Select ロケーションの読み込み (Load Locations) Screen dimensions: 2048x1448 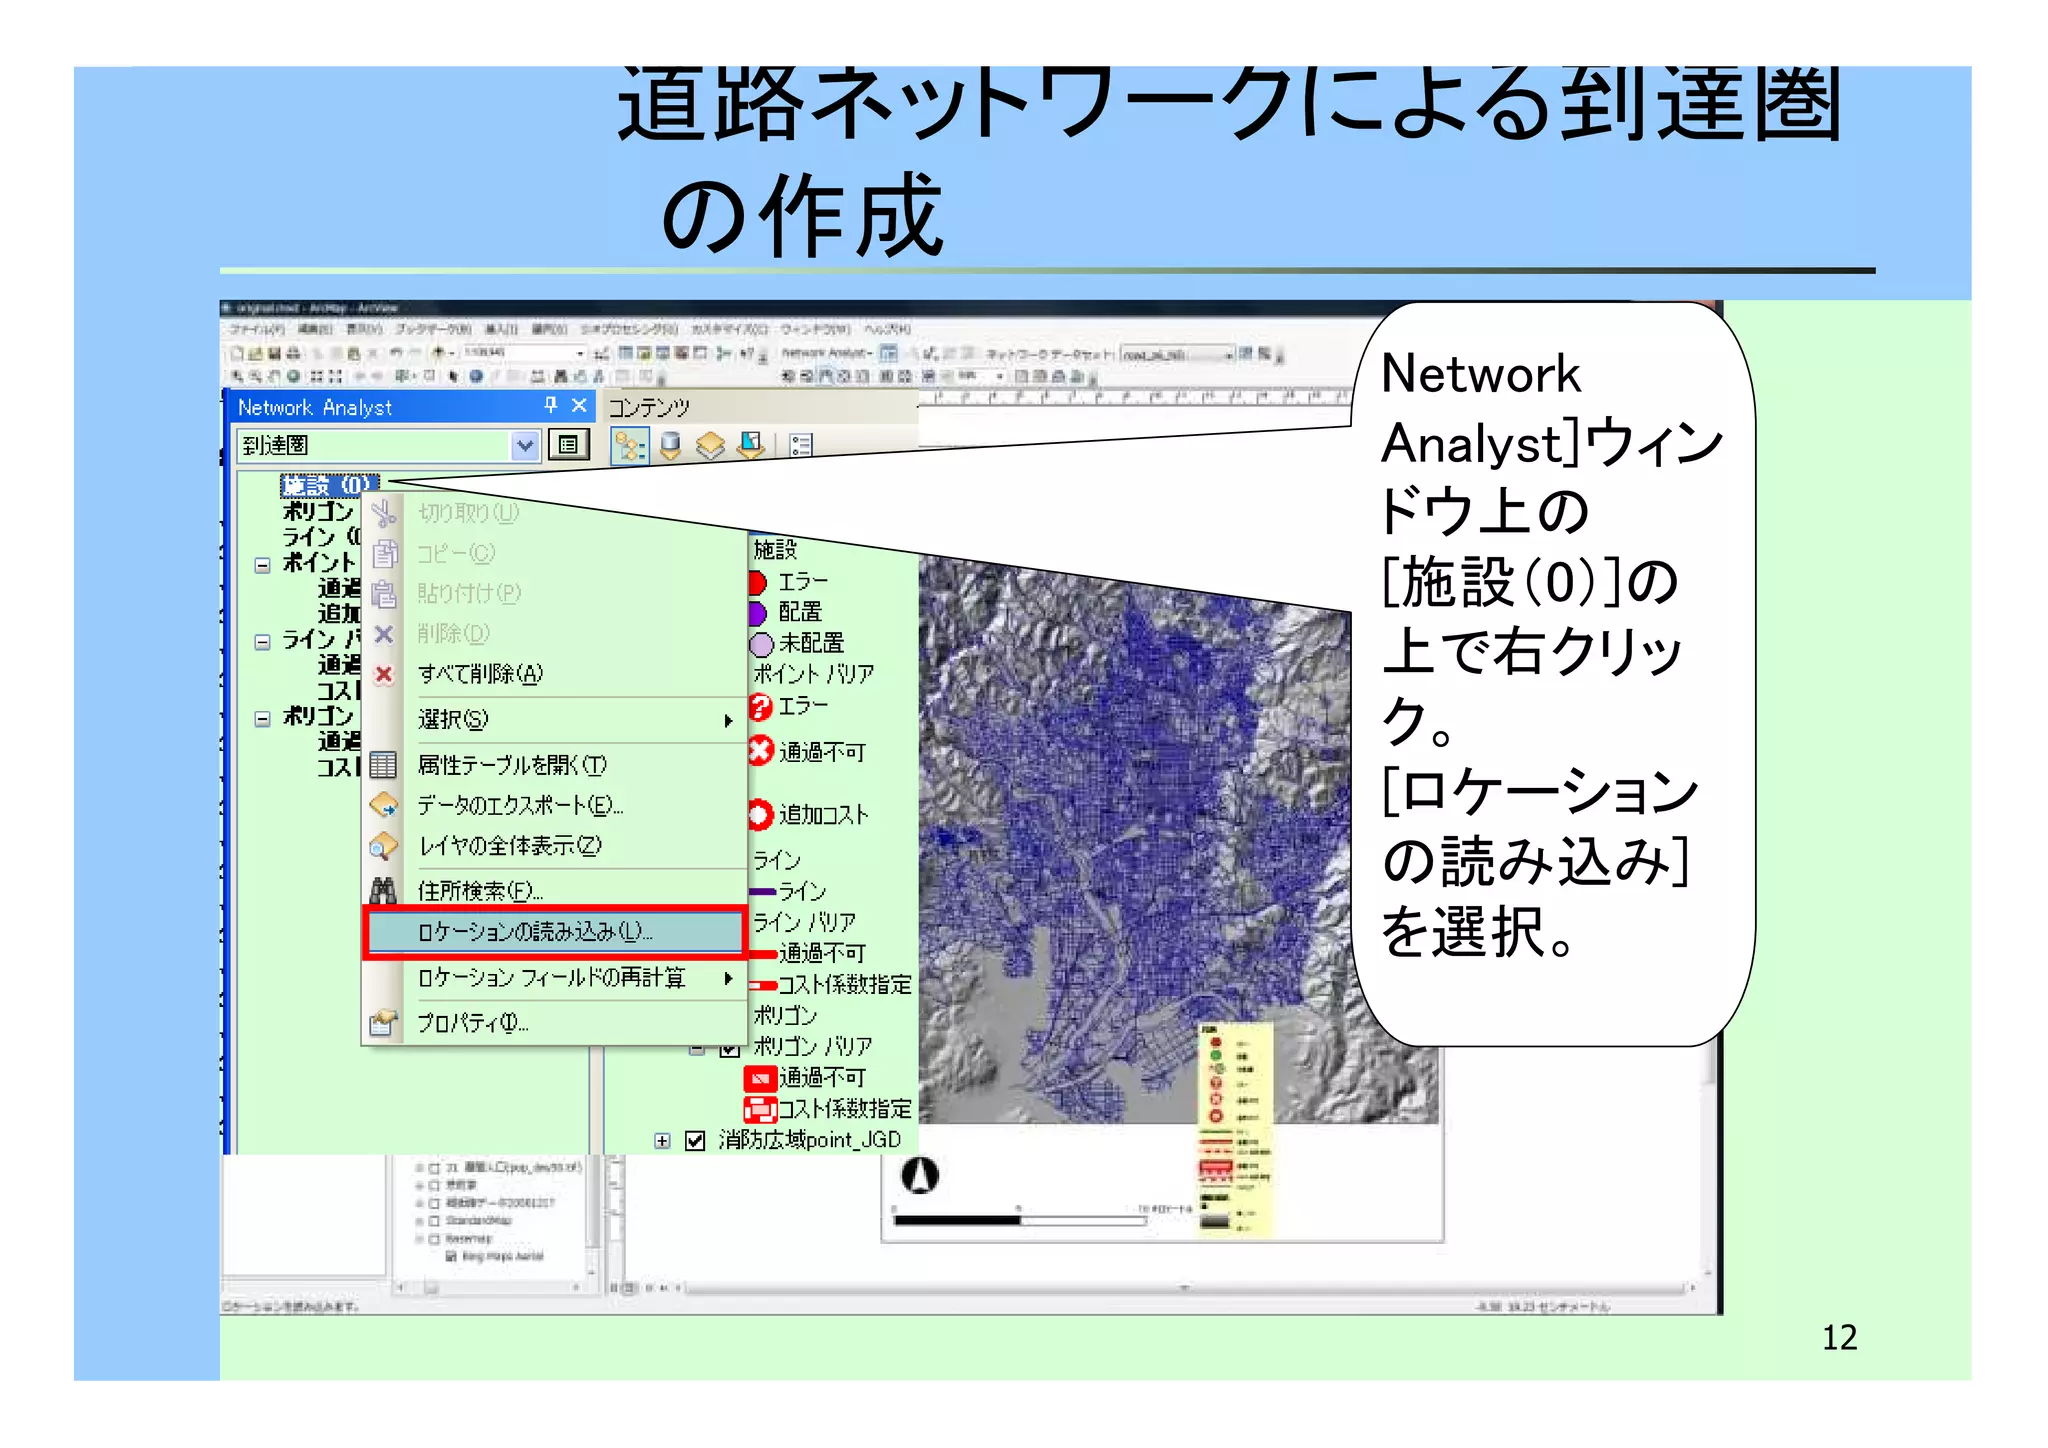(555, 933)
